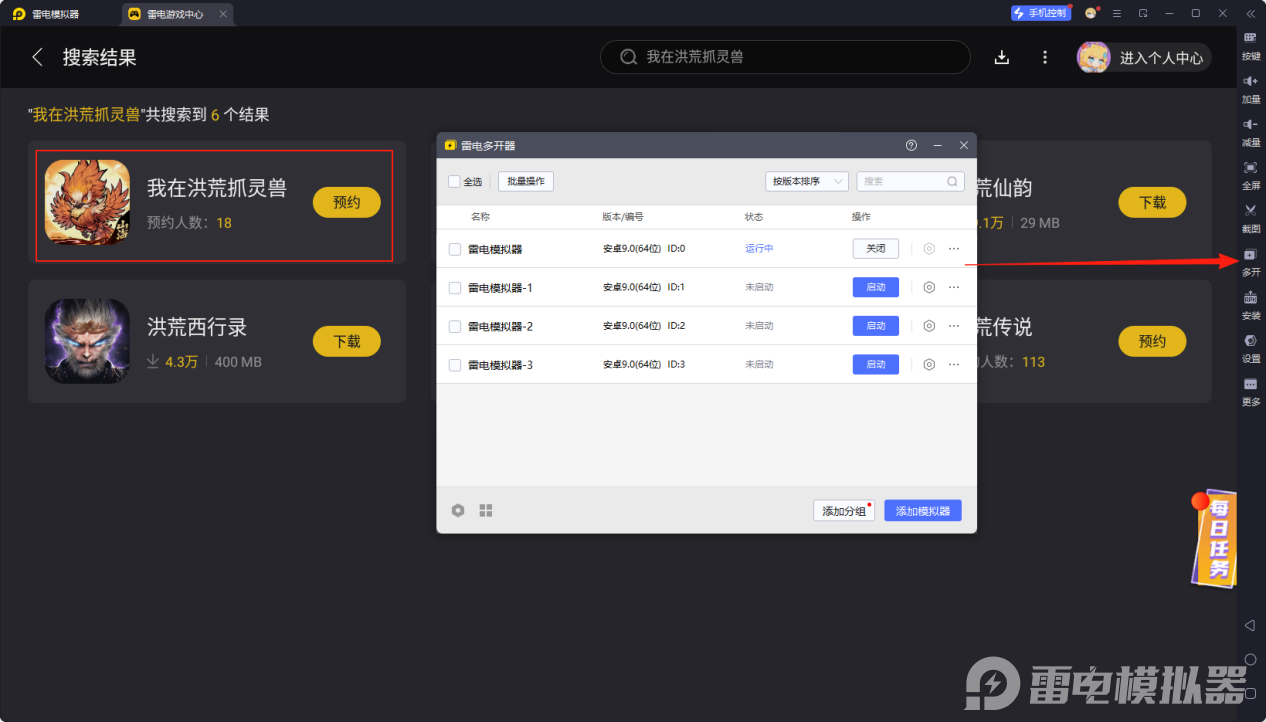Close the 雷电游戏中心 tab

[223, 14]
